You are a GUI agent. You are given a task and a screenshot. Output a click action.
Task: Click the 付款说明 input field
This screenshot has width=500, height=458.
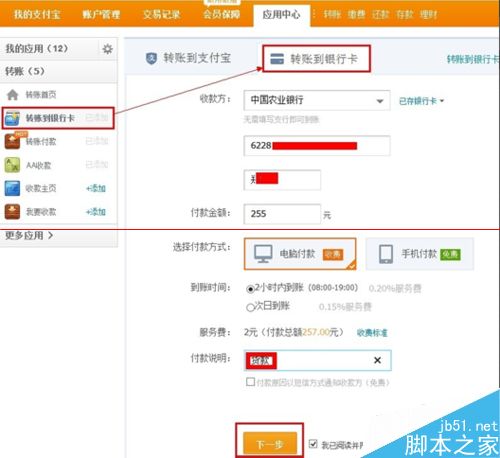point(317,360)
